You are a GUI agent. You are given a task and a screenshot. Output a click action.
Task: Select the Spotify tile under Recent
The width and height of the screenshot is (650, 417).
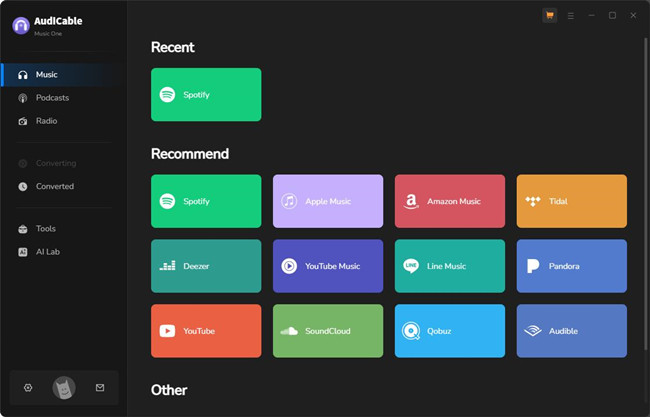pos(206,95)
